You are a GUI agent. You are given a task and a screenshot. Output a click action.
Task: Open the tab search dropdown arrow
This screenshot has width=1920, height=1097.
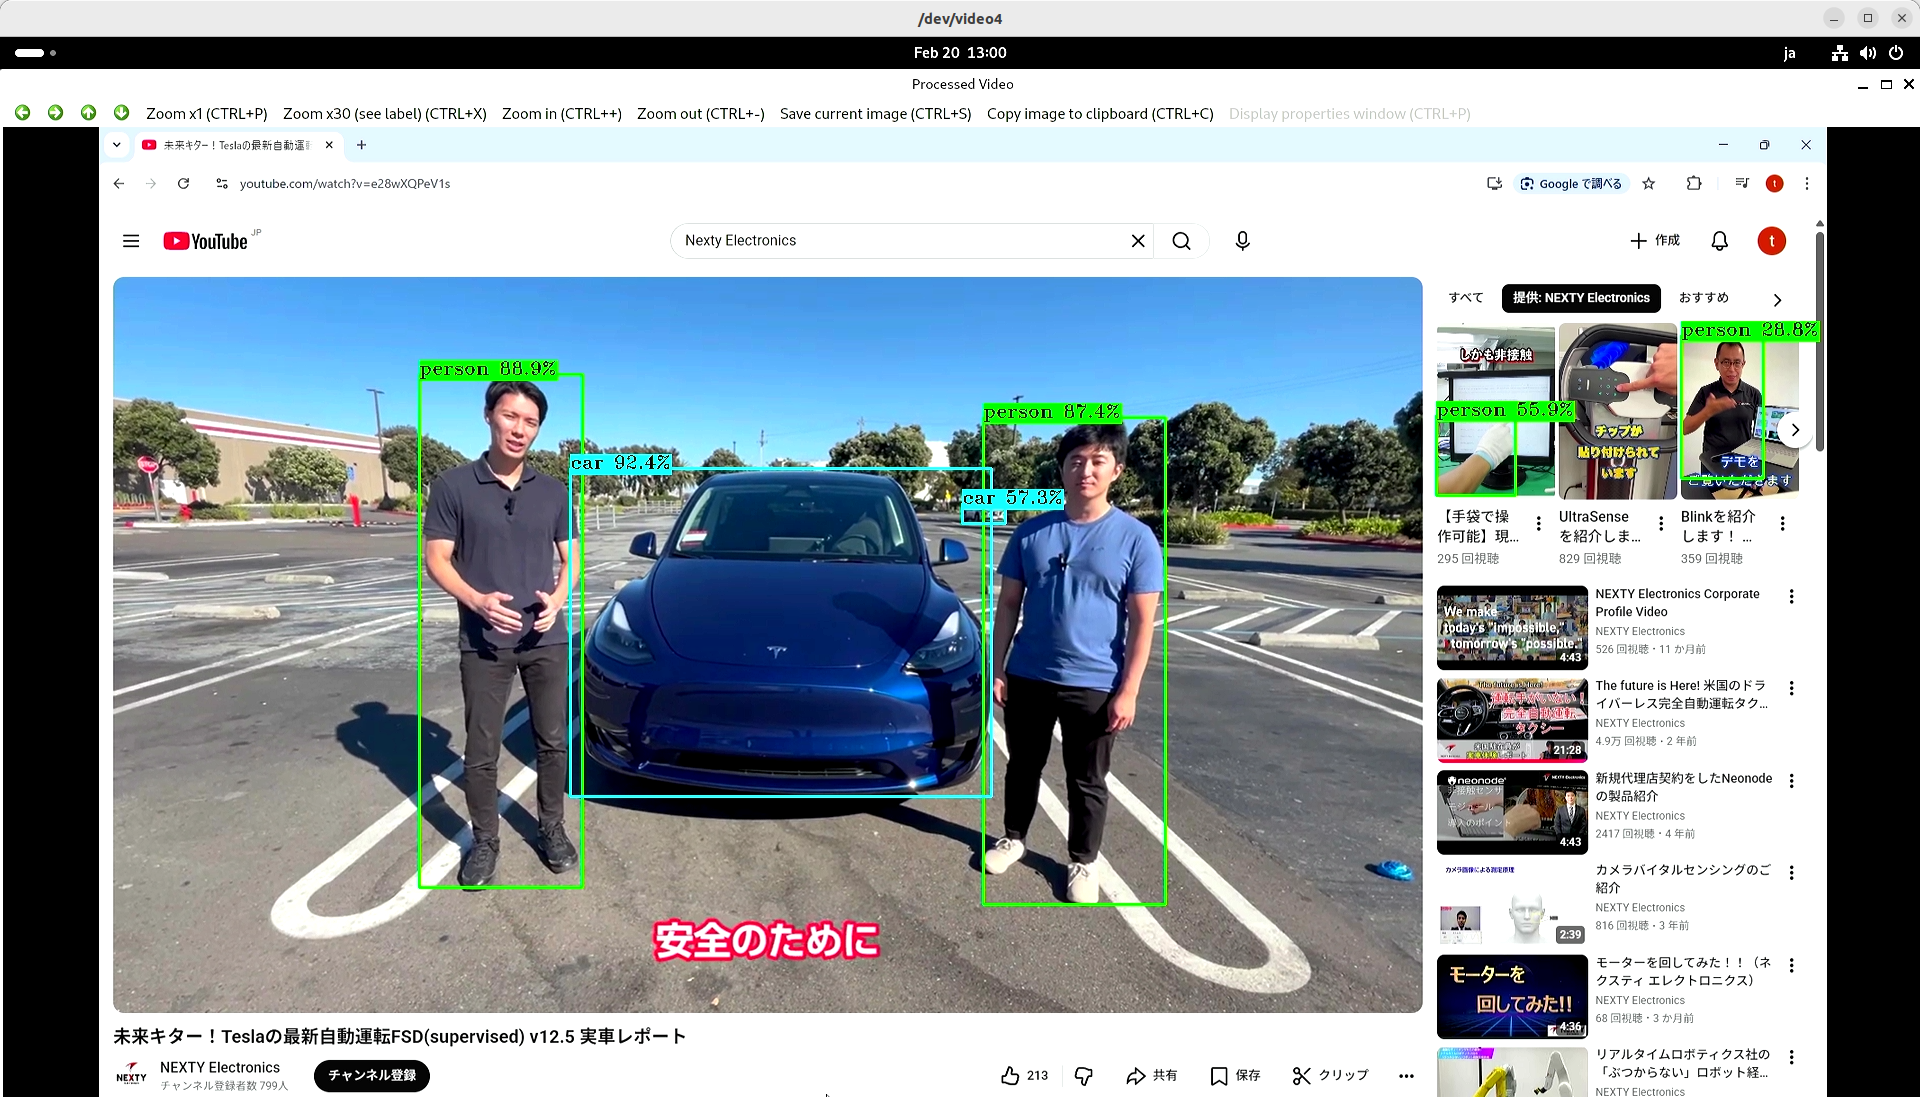(x=117, y=145)
